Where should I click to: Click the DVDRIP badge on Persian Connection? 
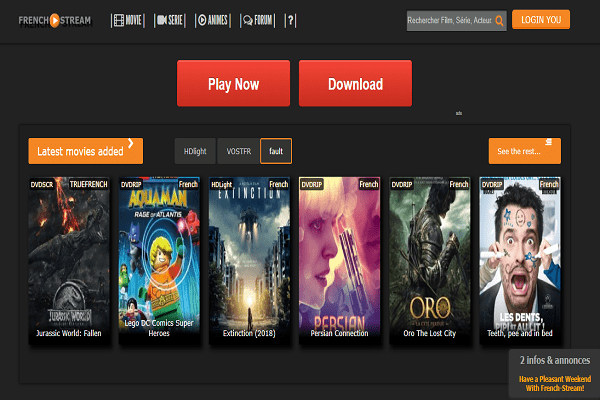coord(311,184)
